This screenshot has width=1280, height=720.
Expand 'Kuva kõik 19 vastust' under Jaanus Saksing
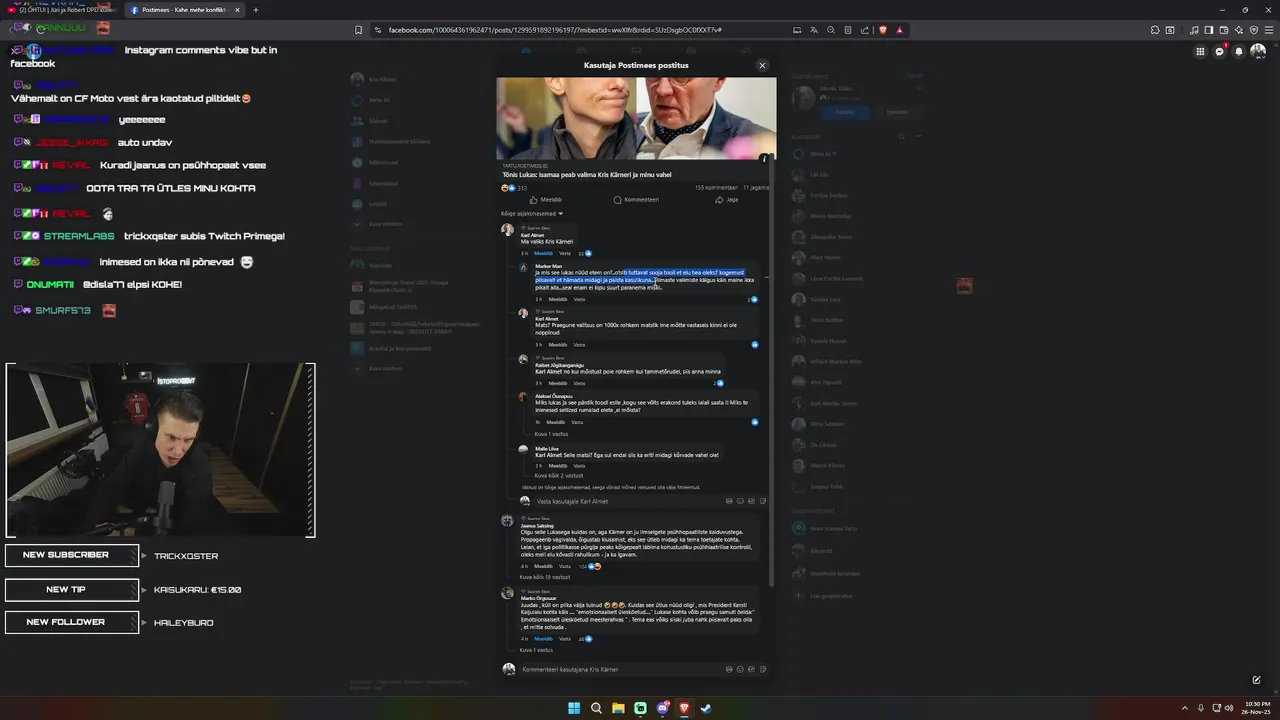pyautogui.click(x=545, y=577)
